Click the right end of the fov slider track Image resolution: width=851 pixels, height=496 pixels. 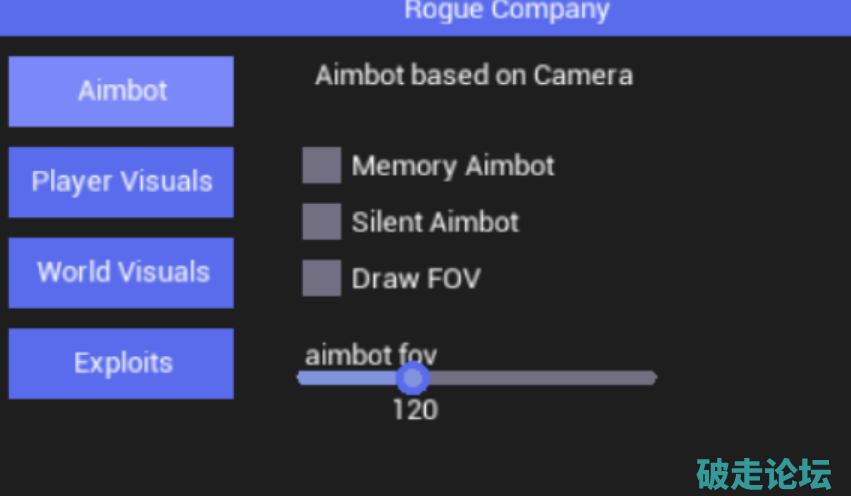[x=651, y=378]
